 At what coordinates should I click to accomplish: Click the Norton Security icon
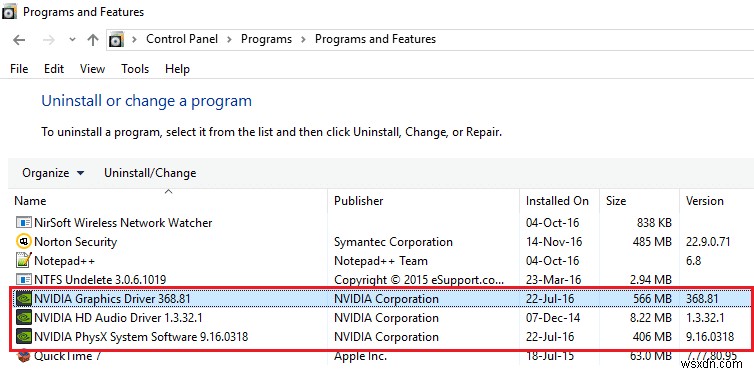[x=24, y=241]
